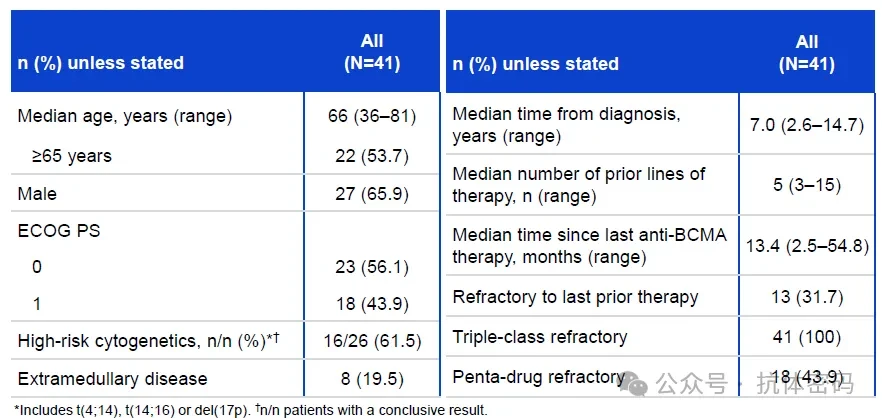Click the value 13.4 (2.5–54.8)

[807, 246]
